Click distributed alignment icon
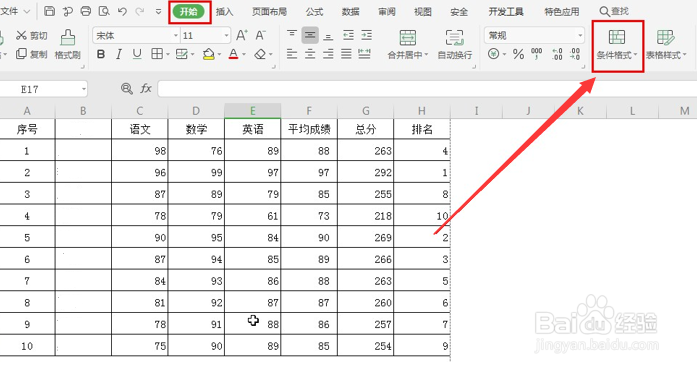 point(365,54)
